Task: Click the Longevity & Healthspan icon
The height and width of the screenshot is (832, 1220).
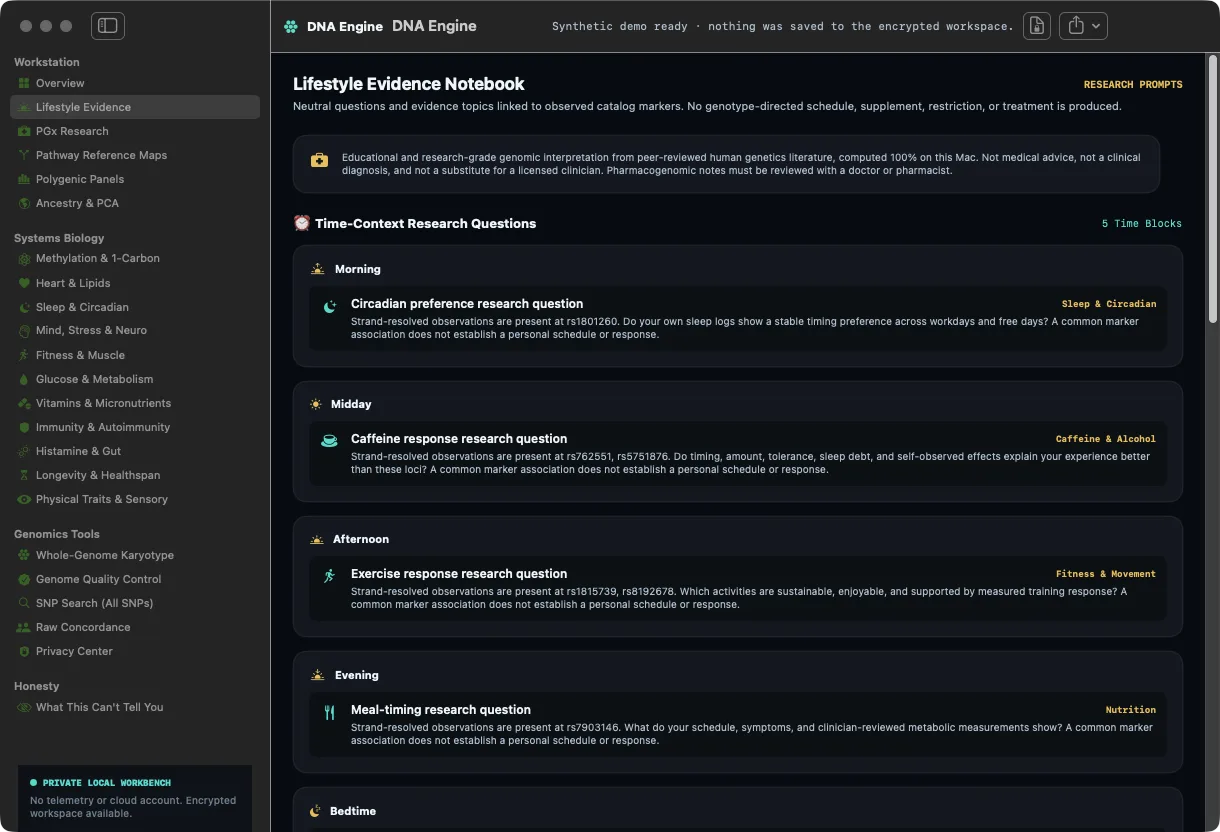Action: tap(24, 475)
